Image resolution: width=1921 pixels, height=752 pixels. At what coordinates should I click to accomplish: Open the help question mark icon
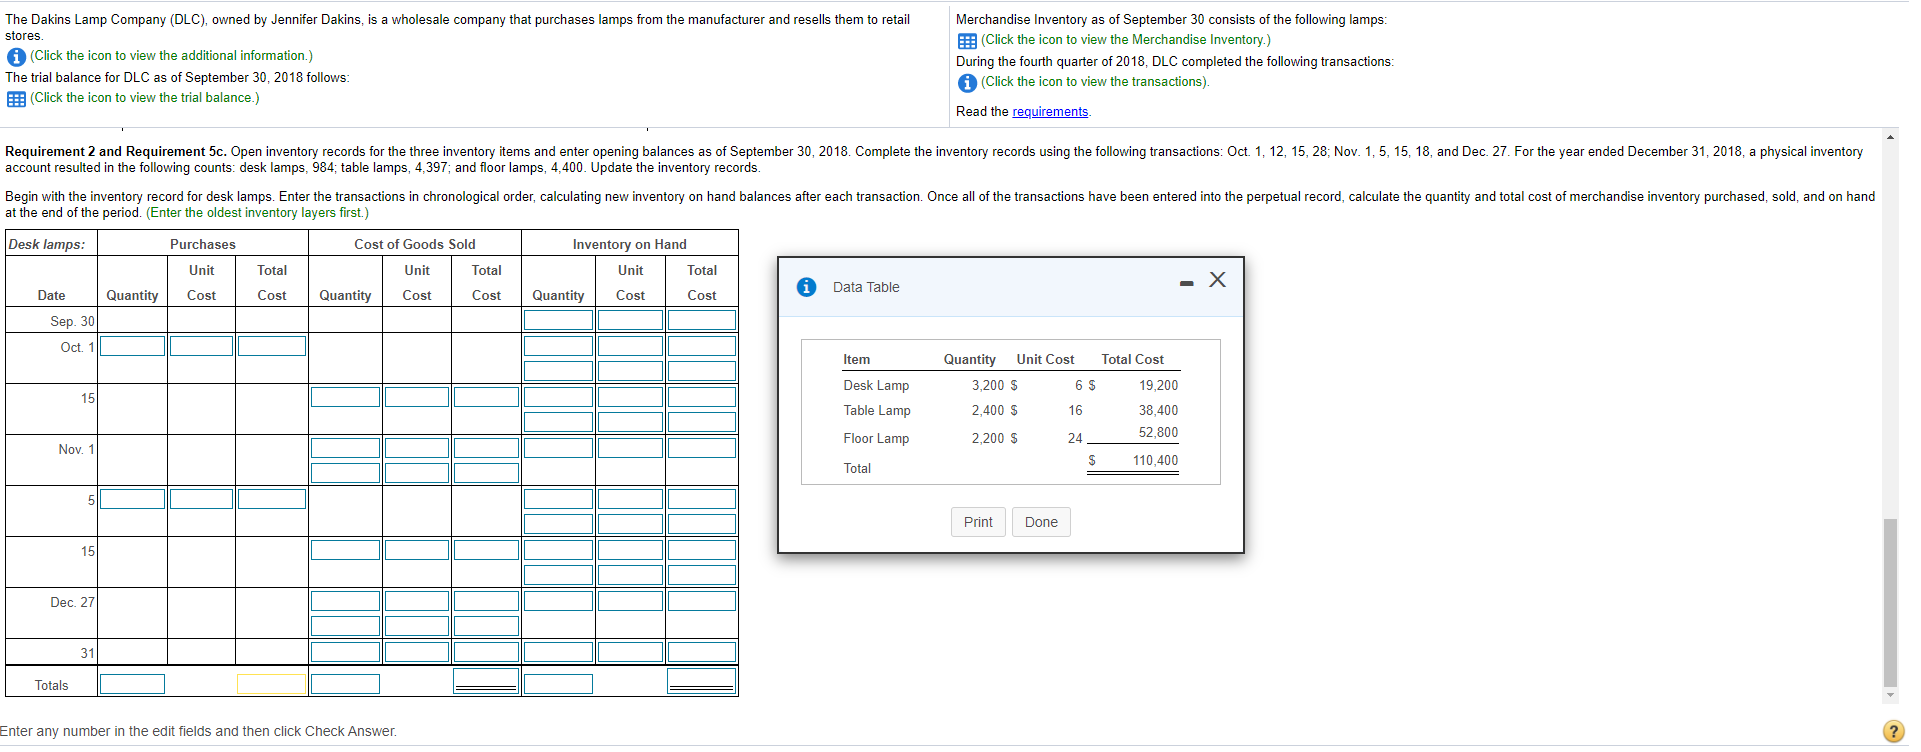click(x=1893, y=731)
